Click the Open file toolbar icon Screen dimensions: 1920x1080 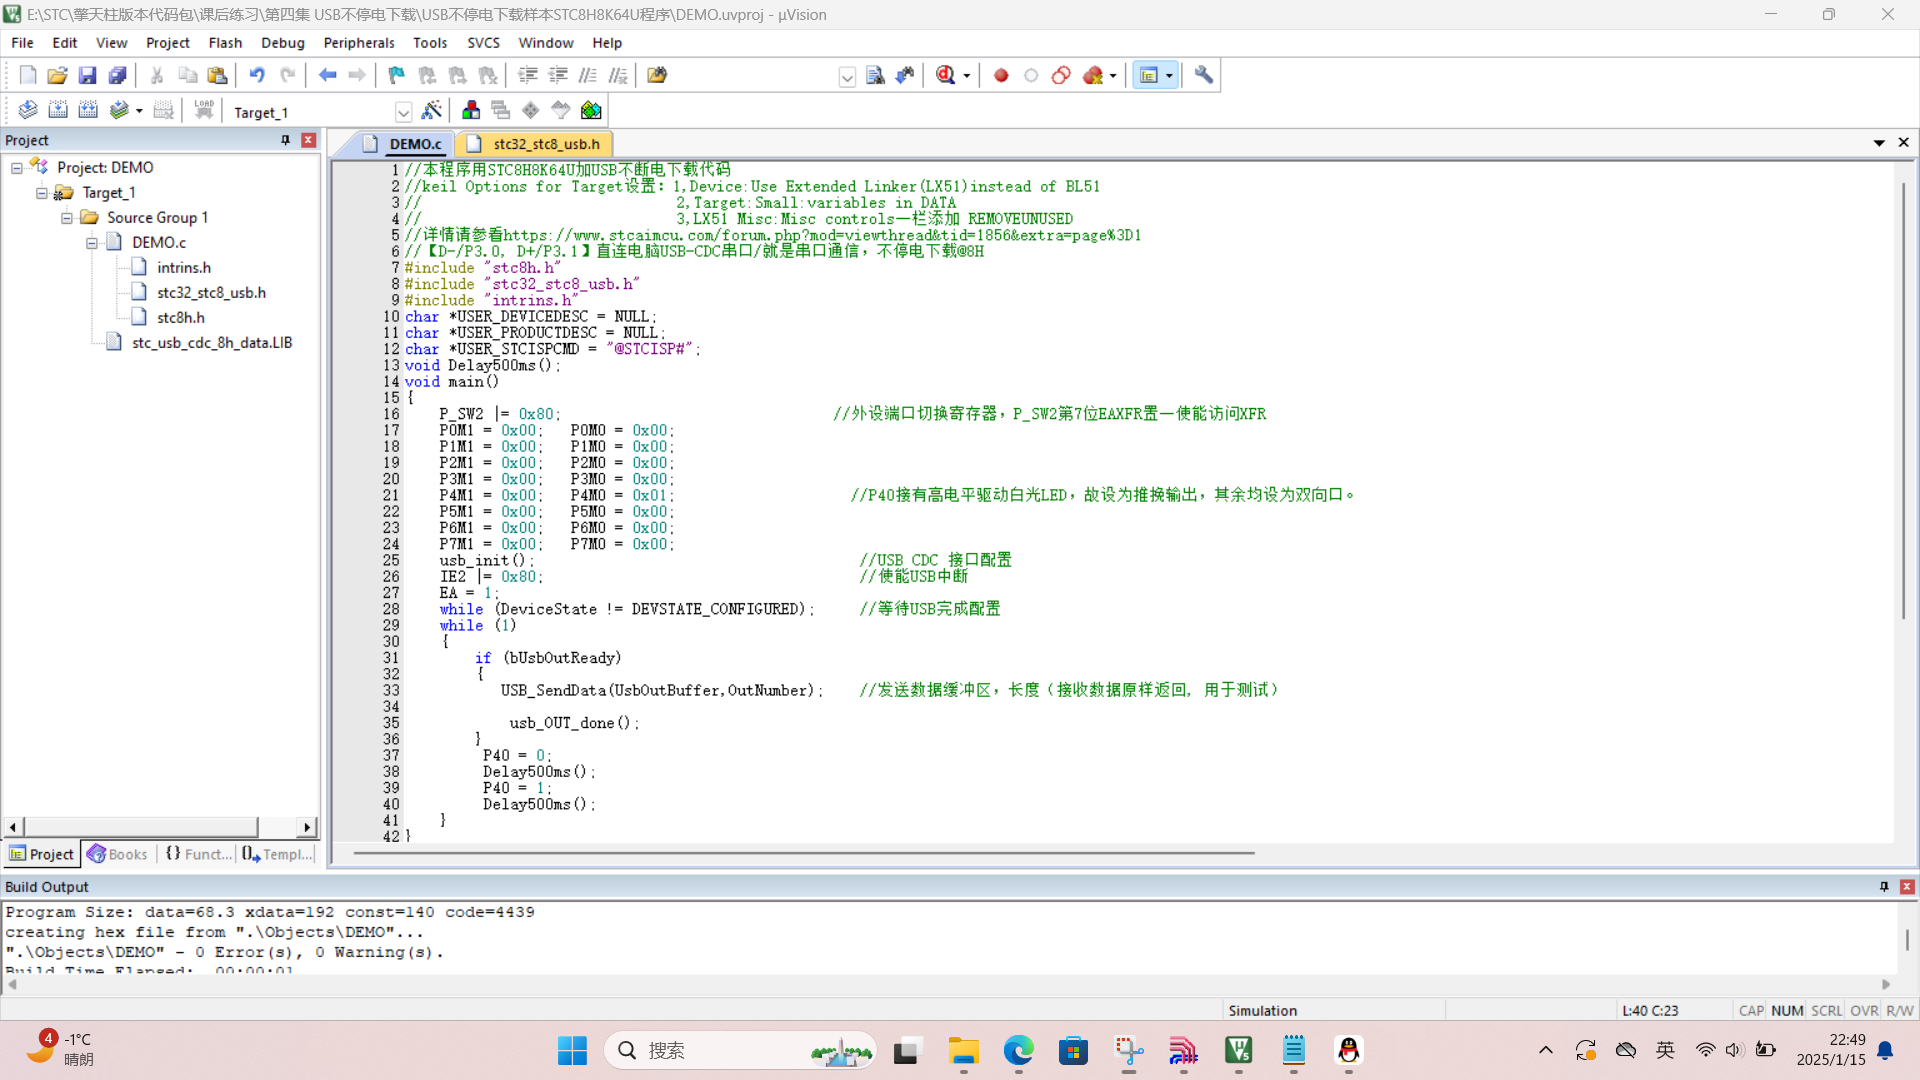click(x=57, y=75)
